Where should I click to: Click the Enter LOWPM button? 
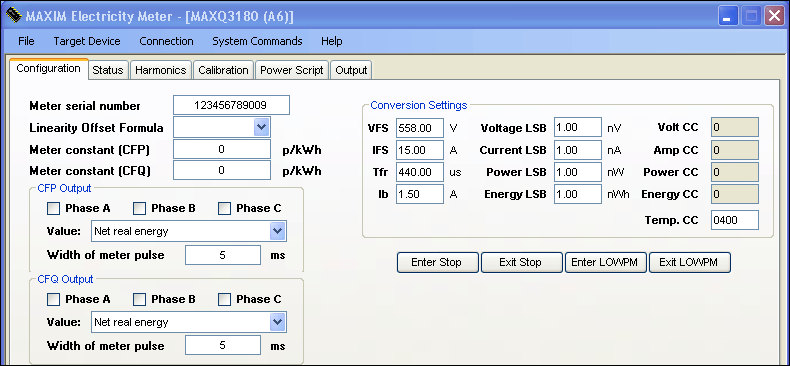605,262
